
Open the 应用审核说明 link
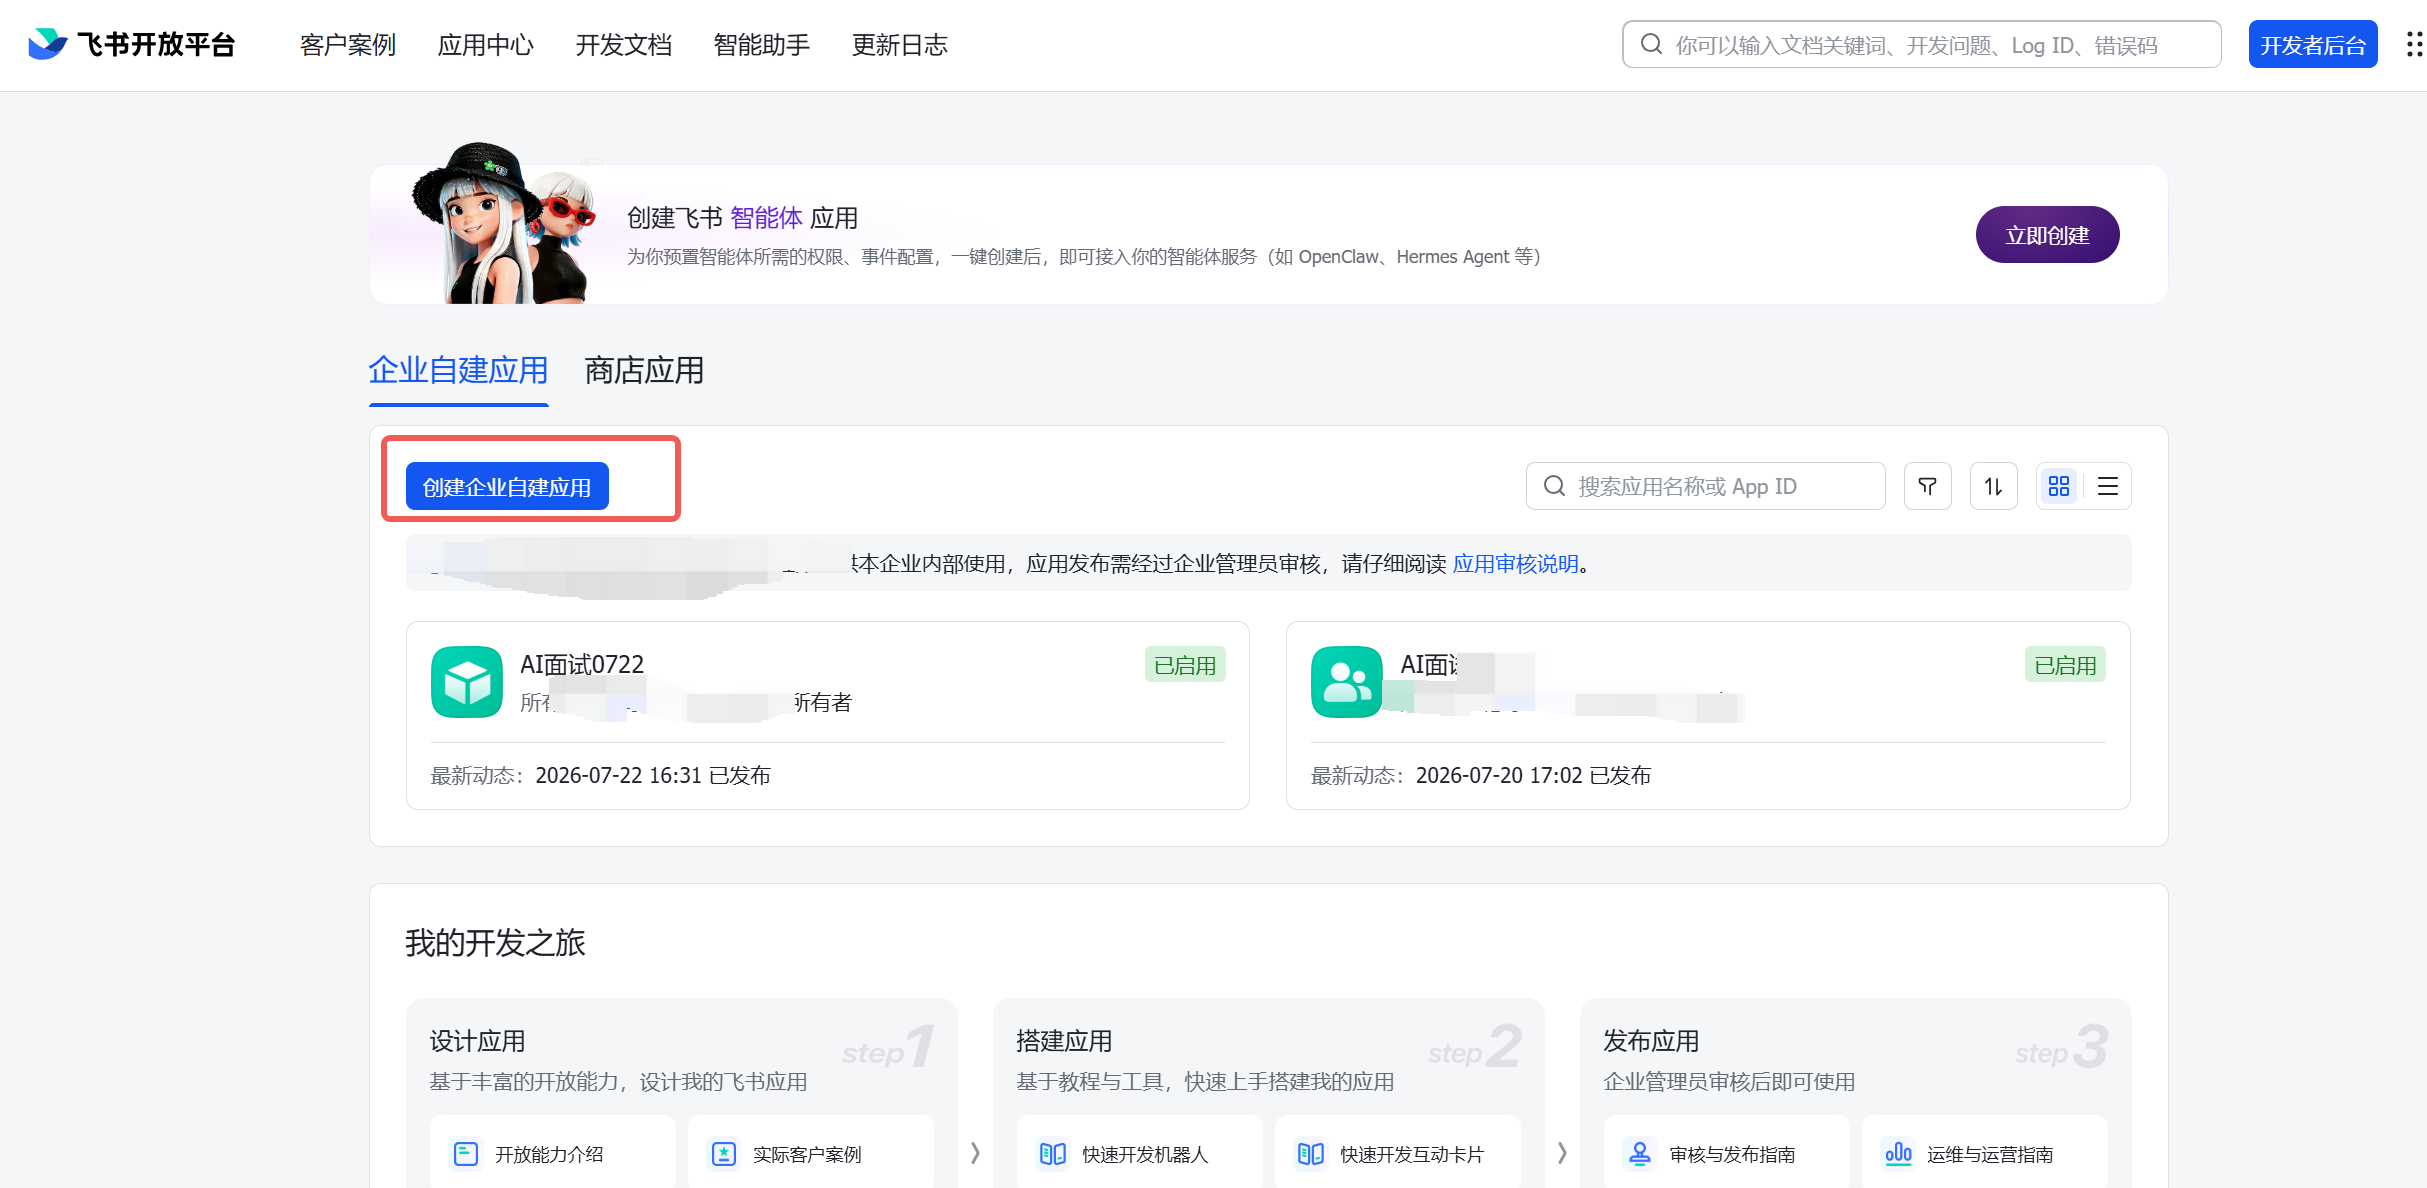[x=1516, y=564]
